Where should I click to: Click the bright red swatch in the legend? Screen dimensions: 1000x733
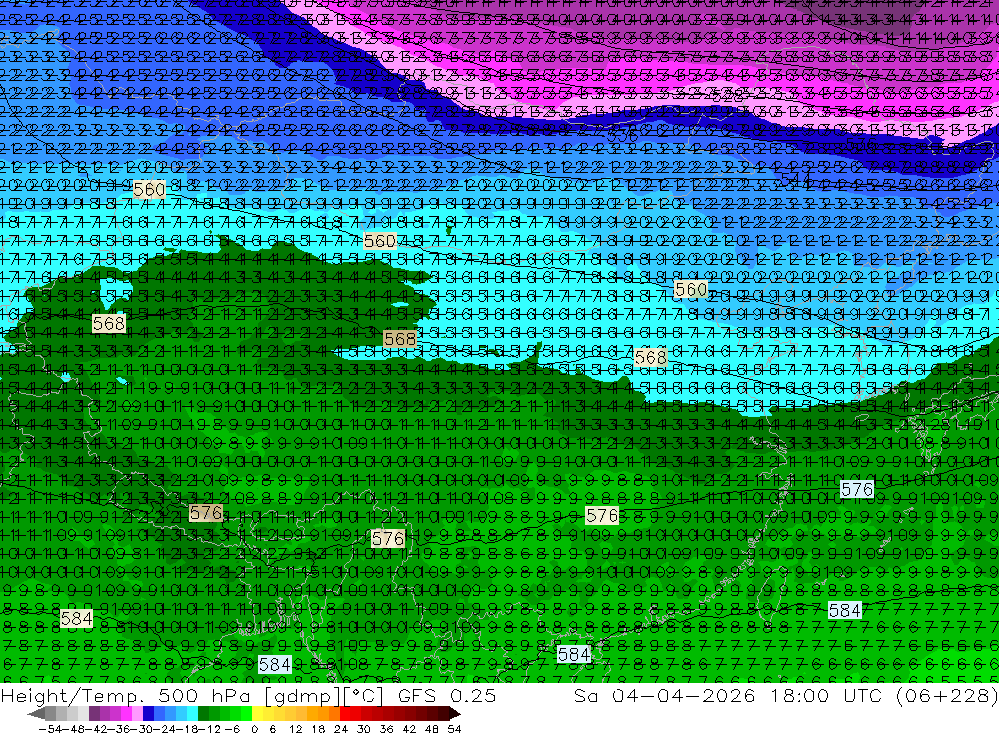345,714
